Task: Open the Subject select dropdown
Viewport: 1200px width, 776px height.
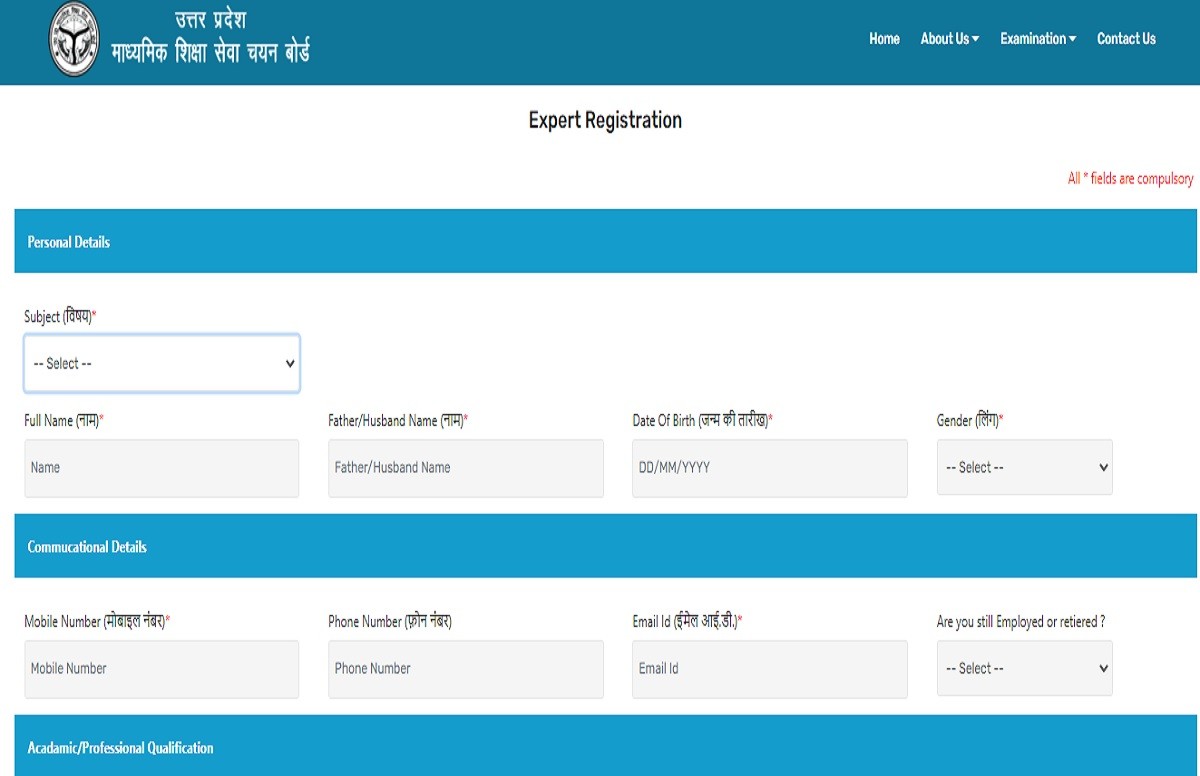Action: coord(162,364)
